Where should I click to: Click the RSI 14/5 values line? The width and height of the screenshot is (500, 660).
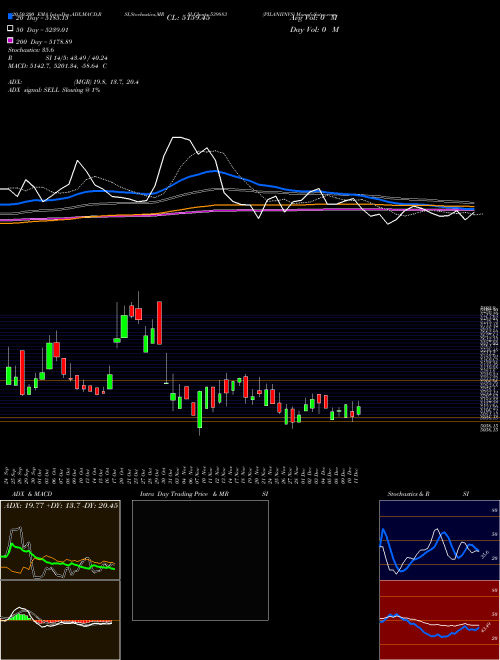tap(58, 58)
